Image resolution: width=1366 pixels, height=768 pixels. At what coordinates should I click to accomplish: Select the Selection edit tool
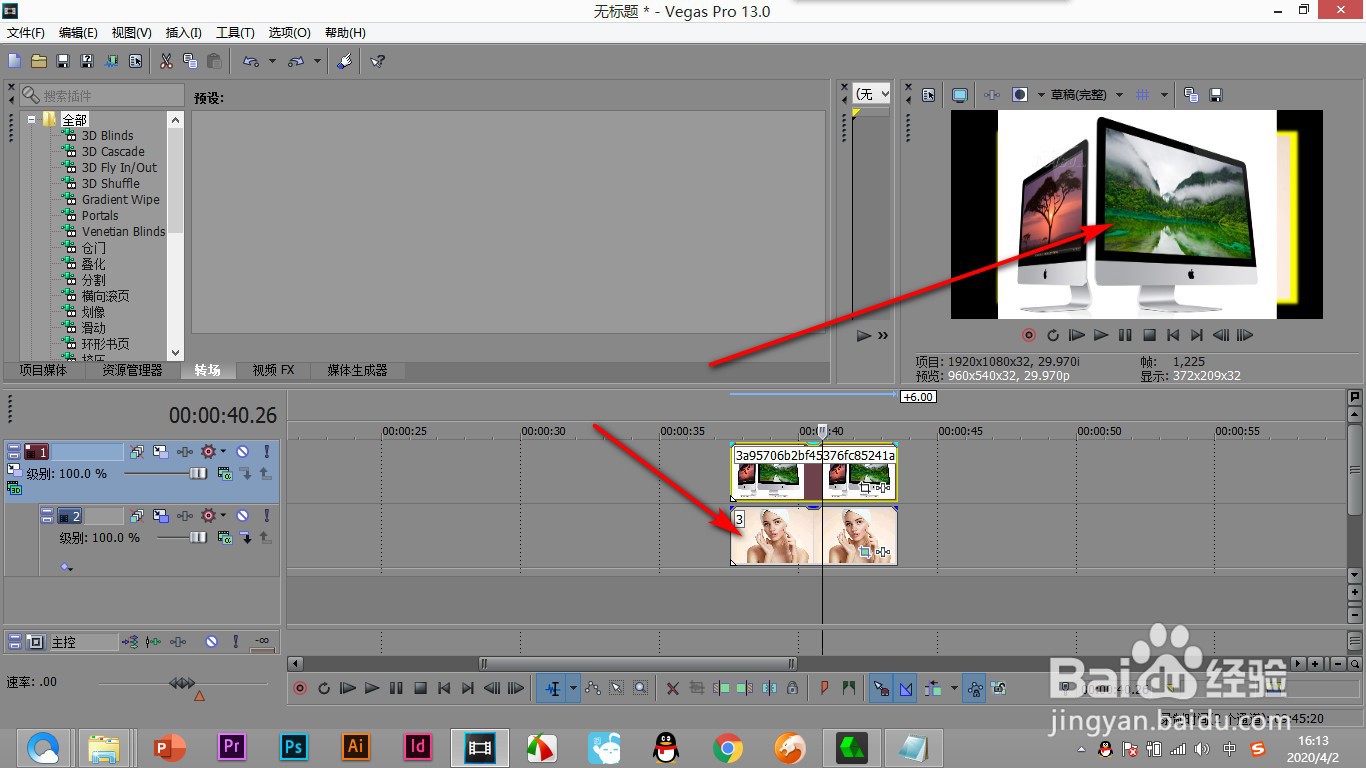pos(616,688)
